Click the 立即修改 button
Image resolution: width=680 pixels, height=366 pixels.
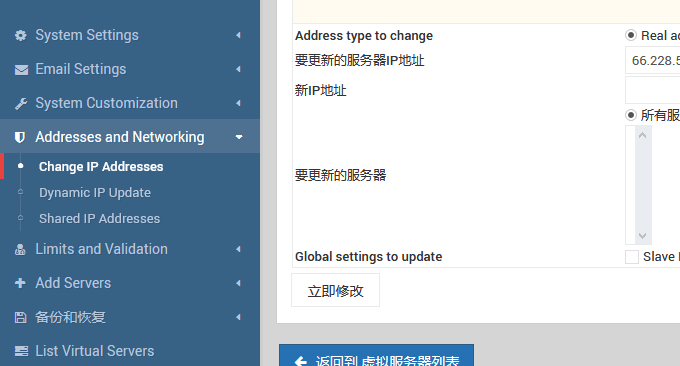335,290
